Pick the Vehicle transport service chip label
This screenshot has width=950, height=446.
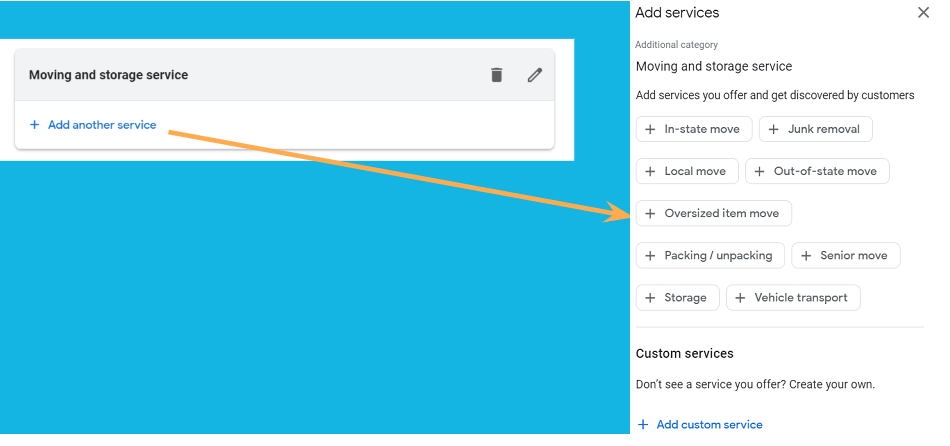click(x=801, y=297)
